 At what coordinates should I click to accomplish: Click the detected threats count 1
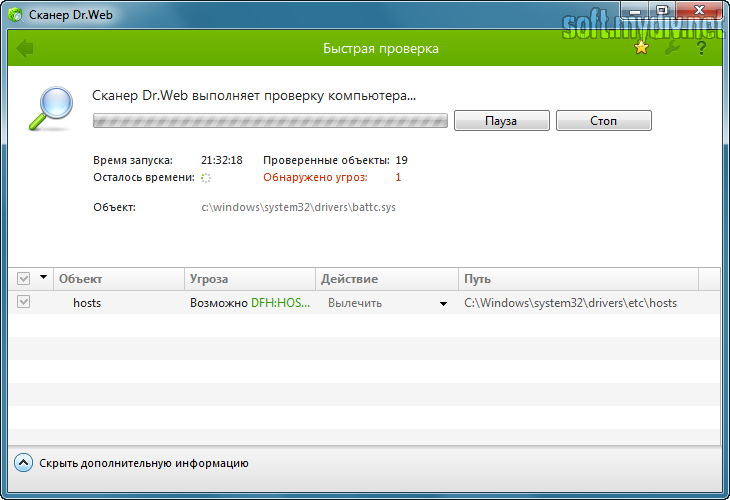point(398,177)
